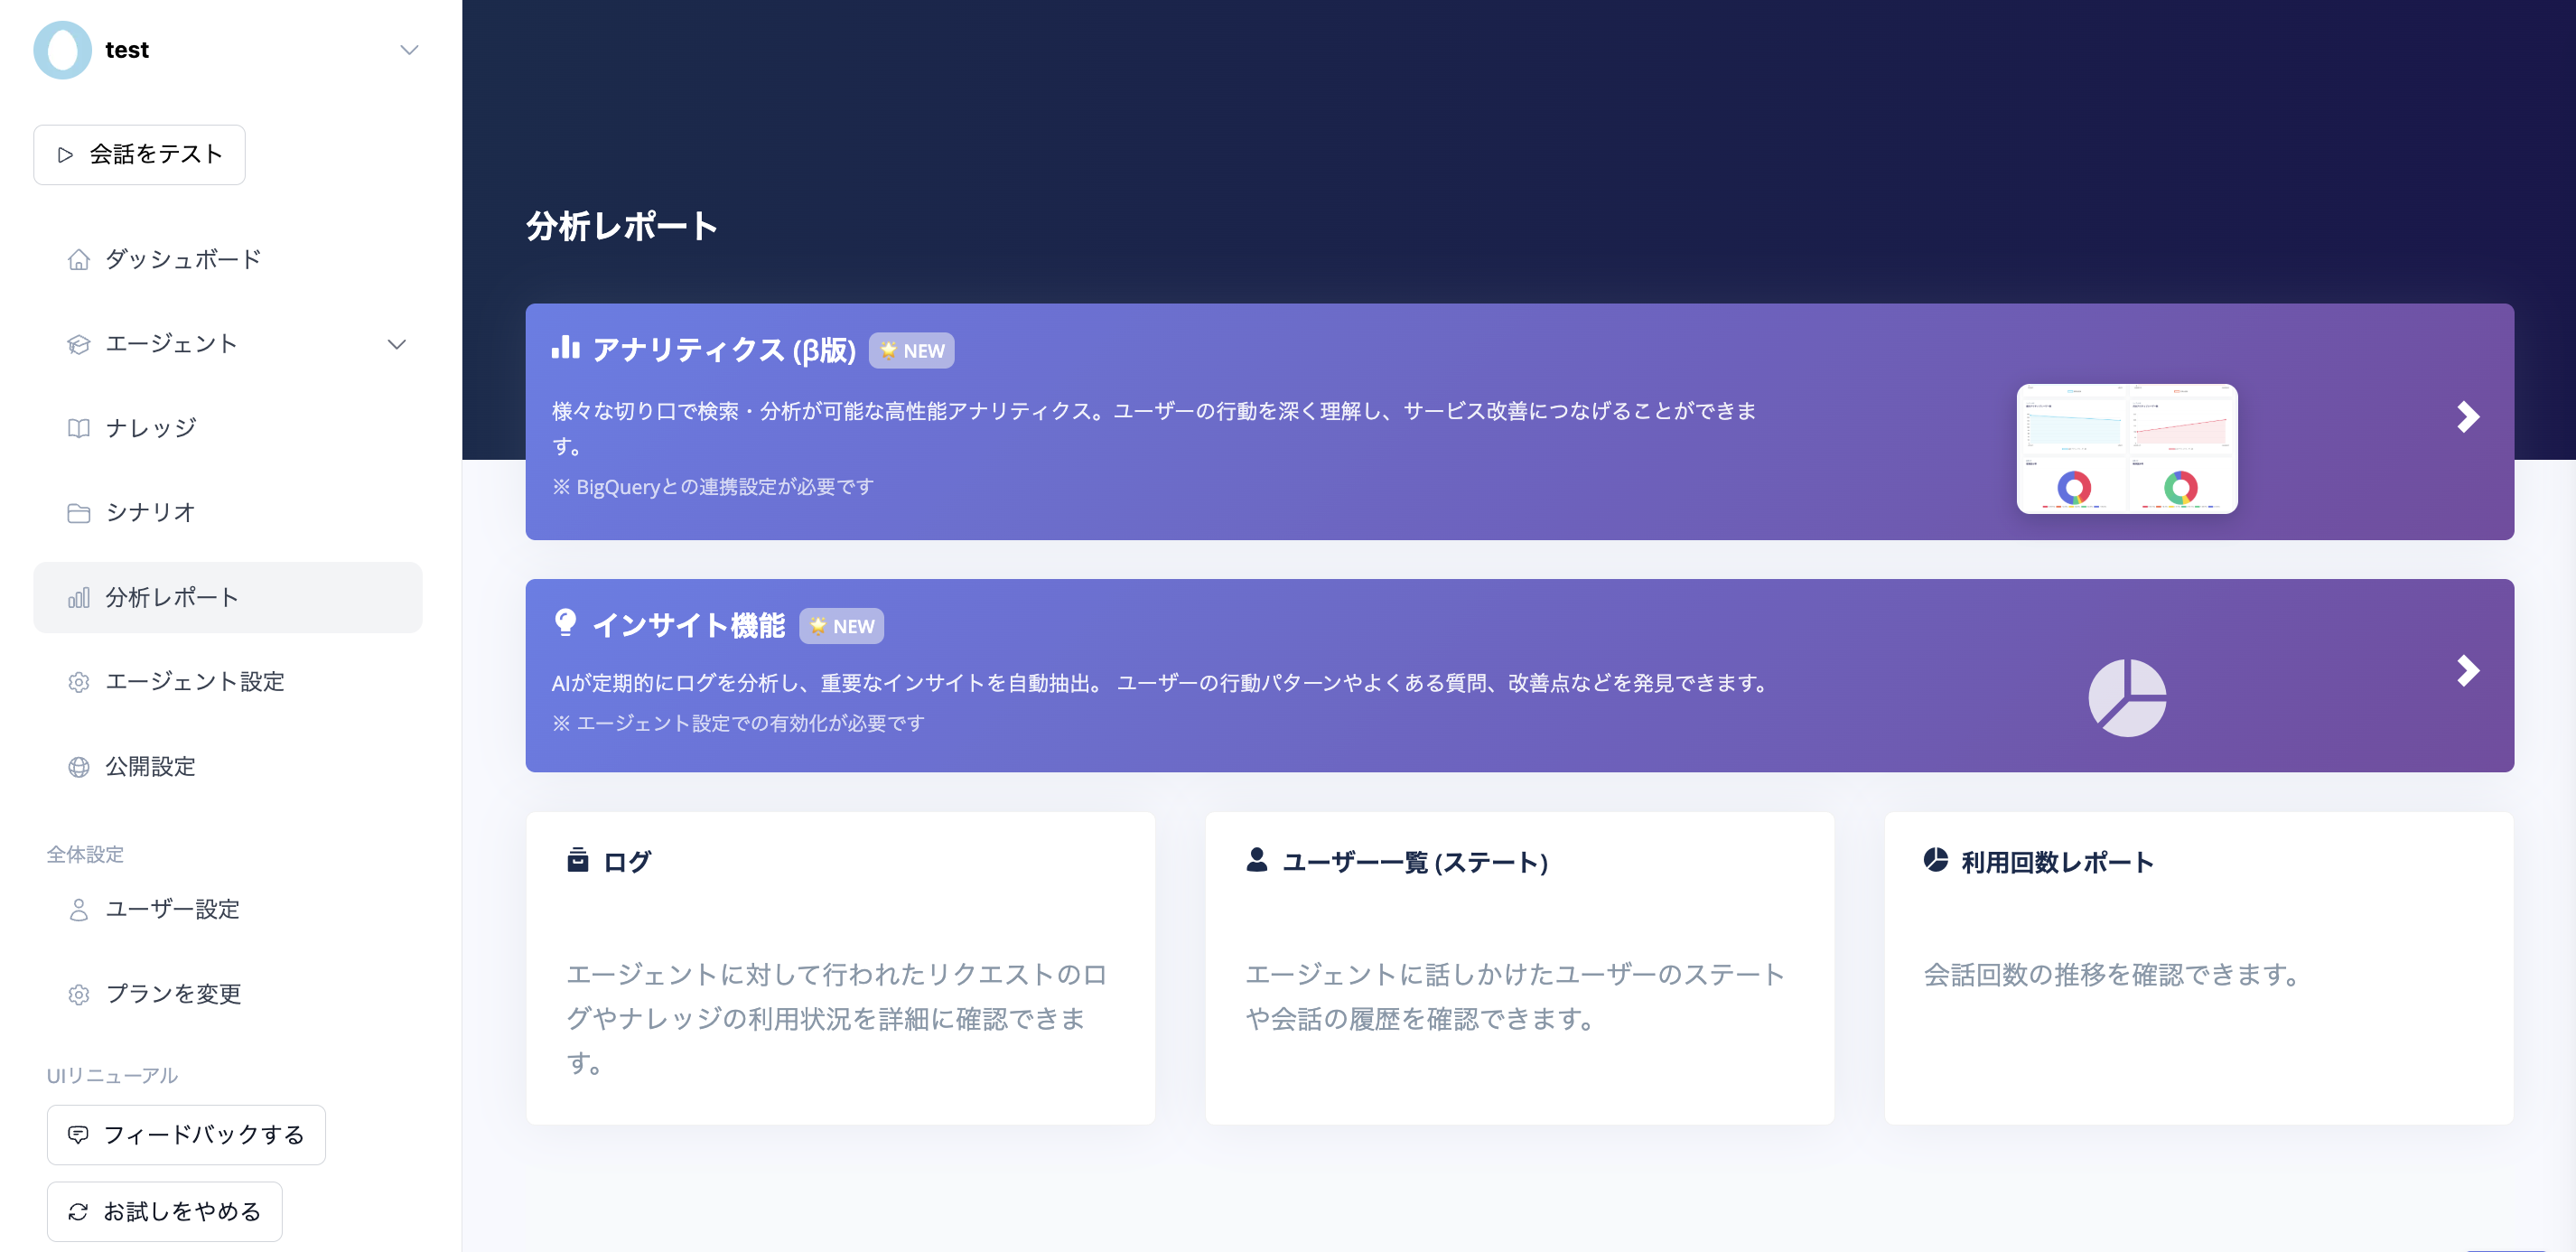2576x1252 pixels.
Task: Click the test workspace logo avatar
Action: click(62, 50)
